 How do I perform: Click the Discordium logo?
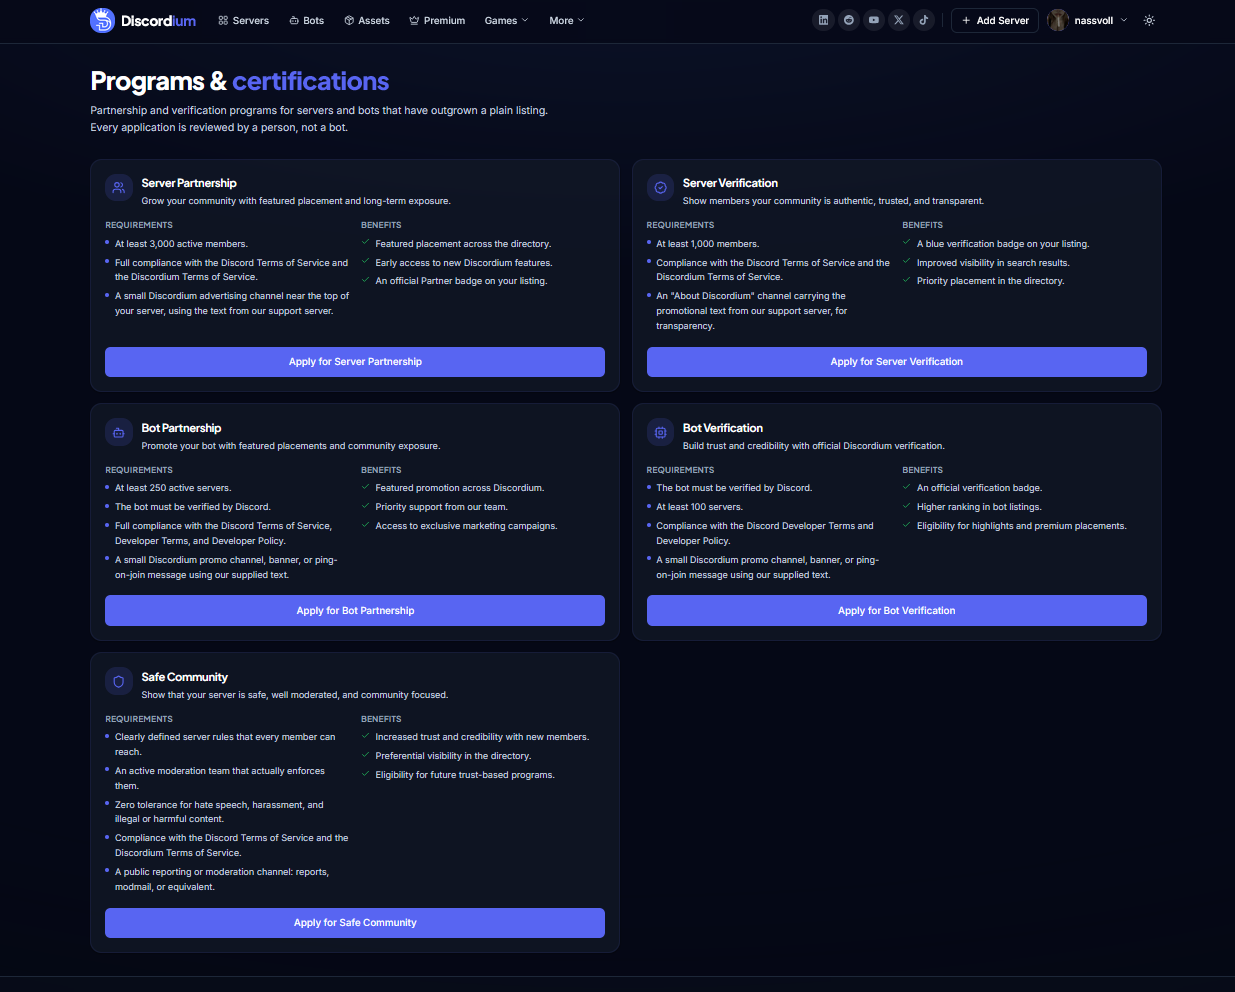point(143,20)
